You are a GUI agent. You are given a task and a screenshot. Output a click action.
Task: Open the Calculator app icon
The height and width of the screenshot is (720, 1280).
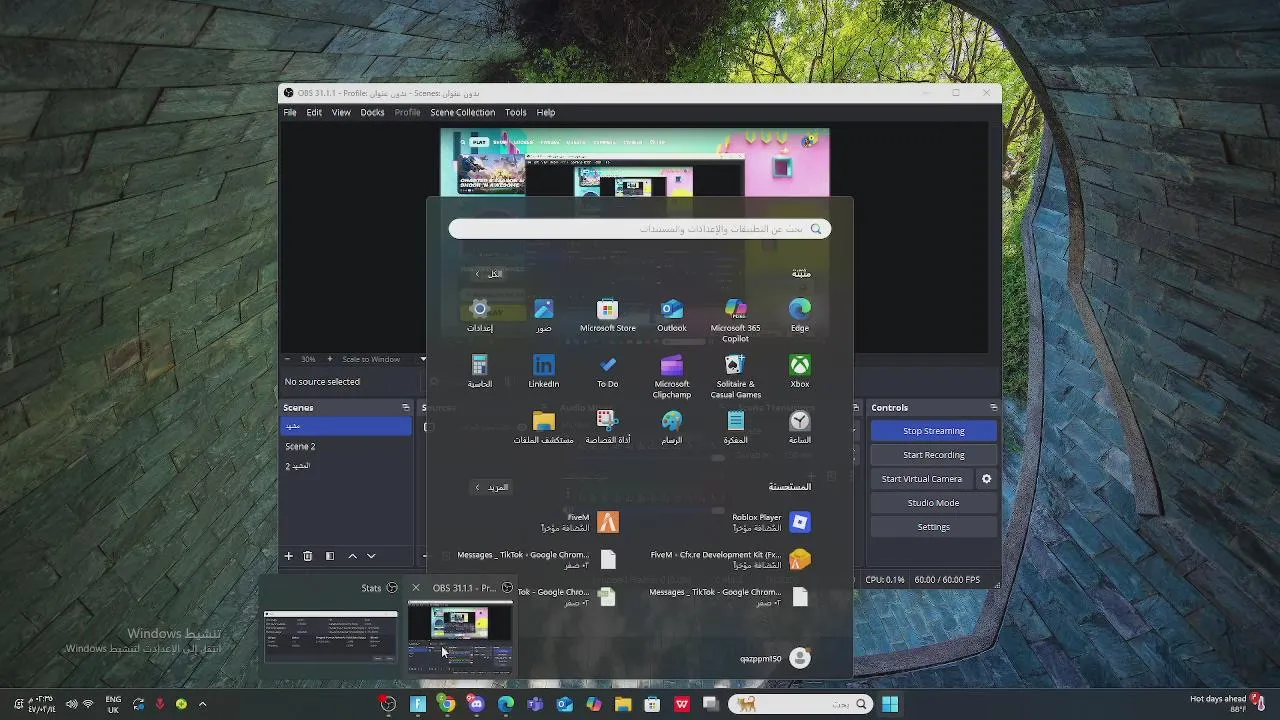pos(480,371)
